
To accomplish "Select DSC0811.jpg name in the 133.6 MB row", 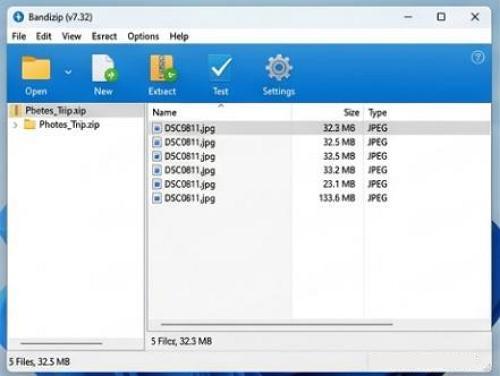I will [x=190, y=198].
